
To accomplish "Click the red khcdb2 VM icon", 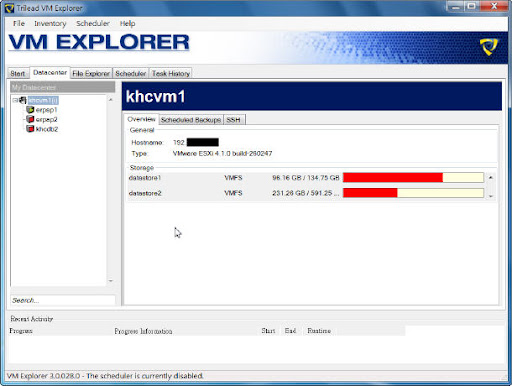I will 30,129.
